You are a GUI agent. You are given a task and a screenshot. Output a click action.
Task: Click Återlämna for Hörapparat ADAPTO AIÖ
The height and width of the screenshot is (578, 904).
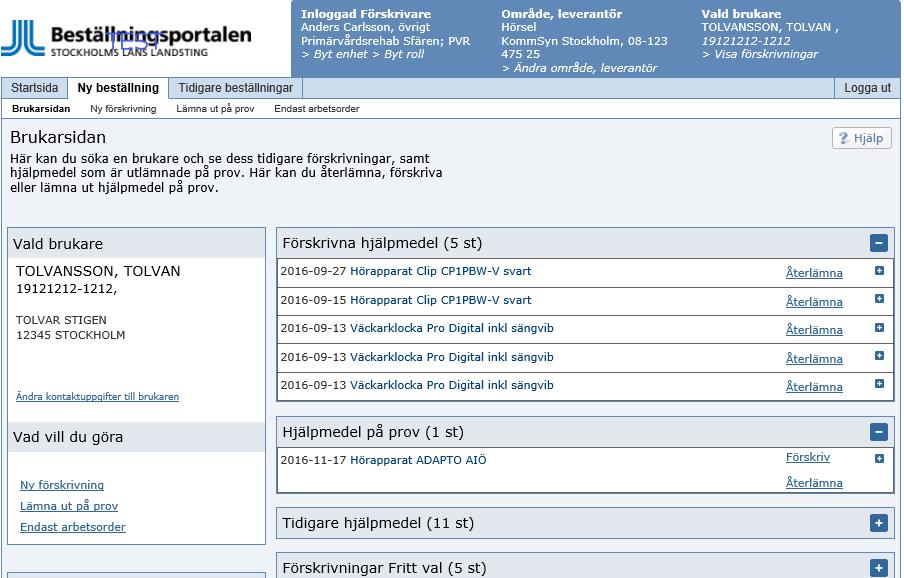click(x=814, y=483)
